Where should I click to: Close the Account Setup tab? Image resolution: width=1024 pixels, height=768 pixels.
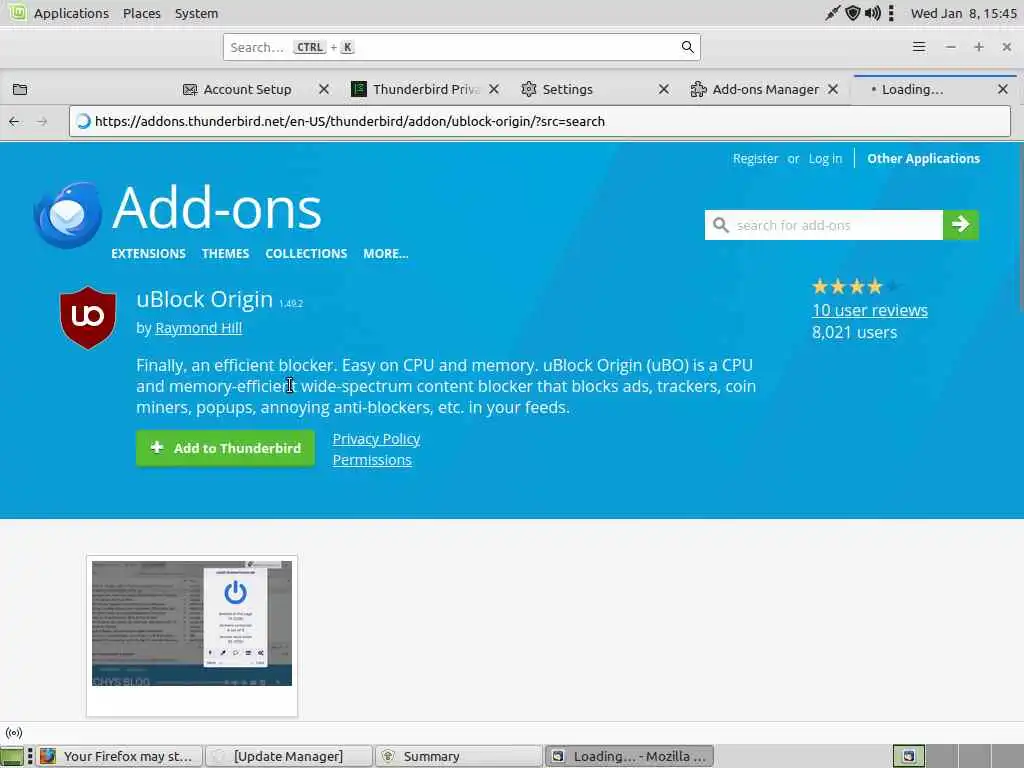(x=324, y=89)
